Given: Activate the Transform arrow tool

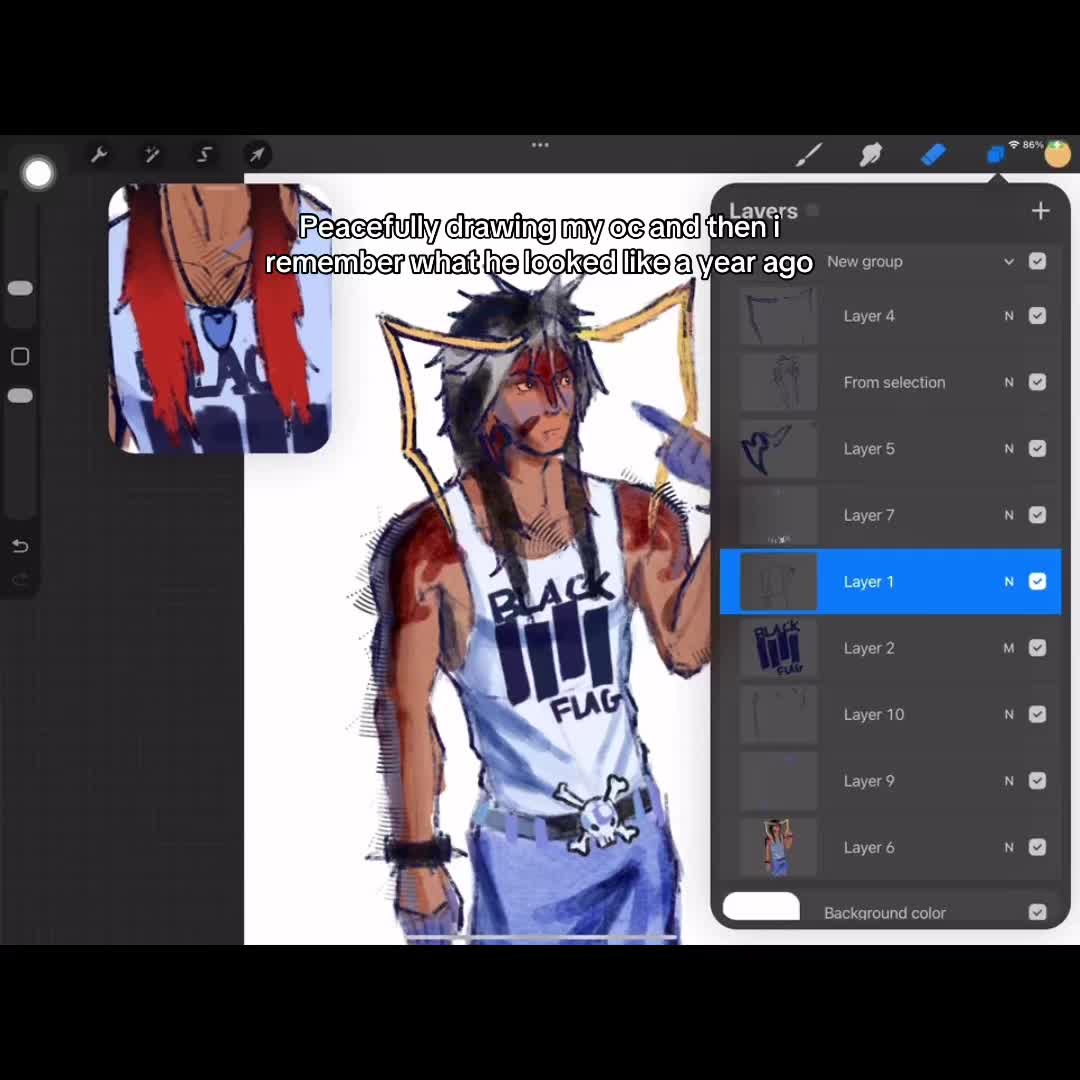Looking at the screenshot, I should pyautogui.click(x=256, y=154).
